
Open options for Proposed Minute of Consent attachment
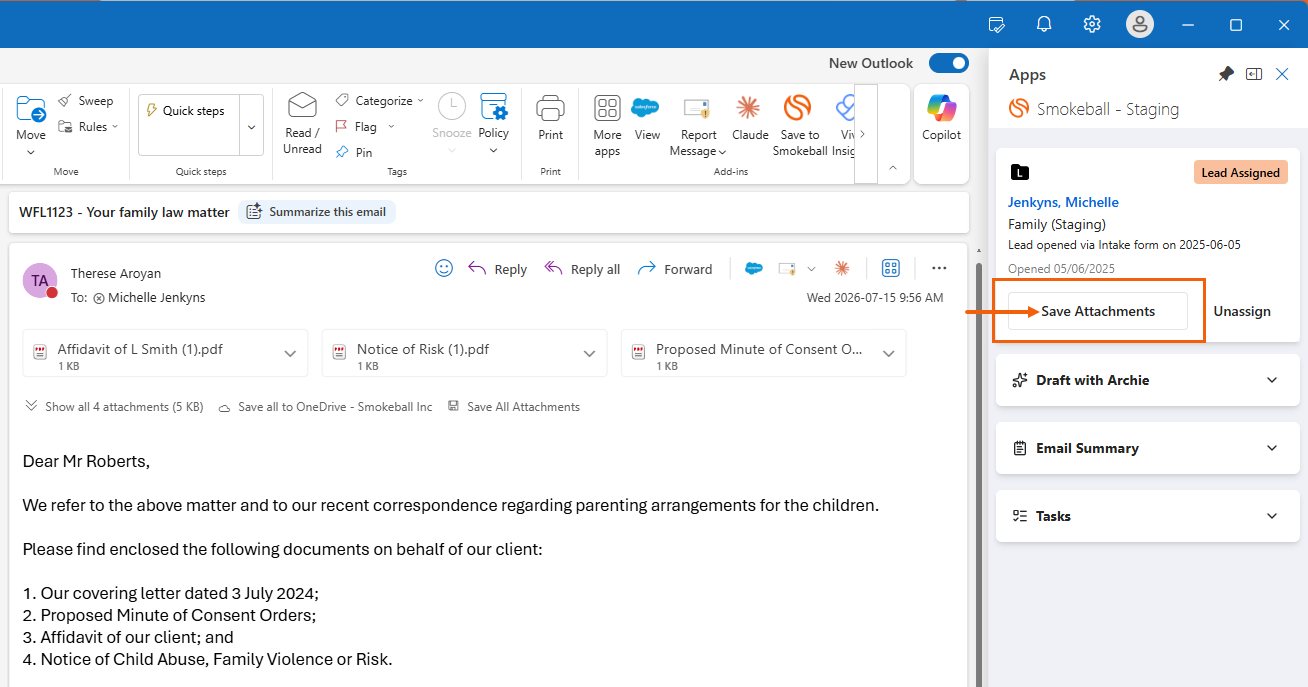point(888,353)
